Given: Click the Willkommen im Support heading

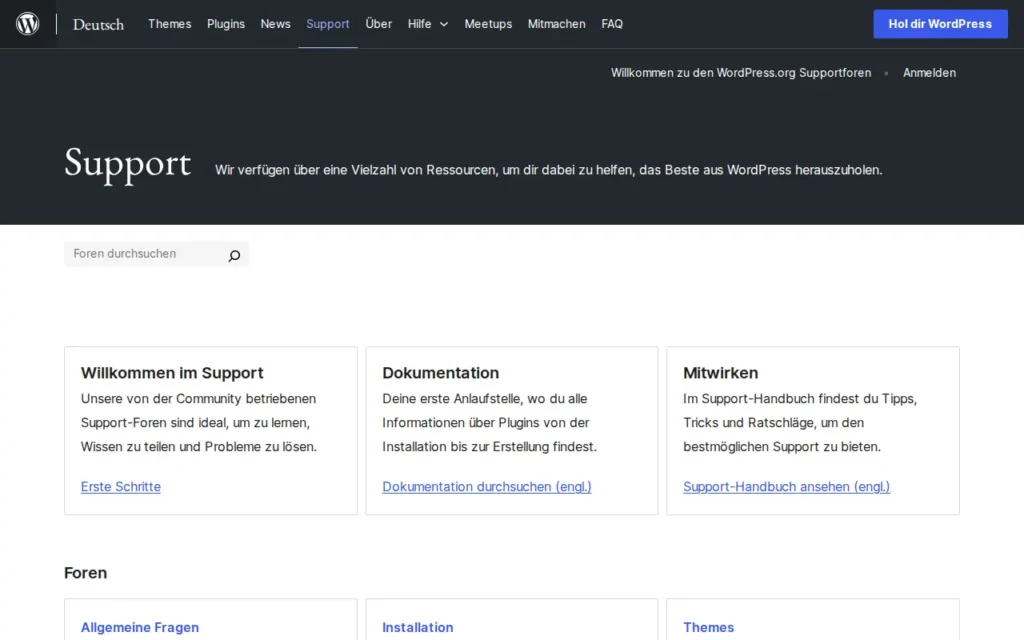Looking at the screenshot, I should [x=172, y=373].
